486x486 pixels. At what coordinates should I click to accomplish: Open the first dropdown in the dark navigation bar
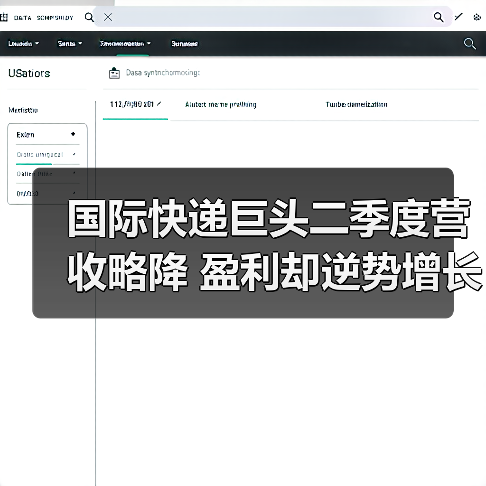23,44
